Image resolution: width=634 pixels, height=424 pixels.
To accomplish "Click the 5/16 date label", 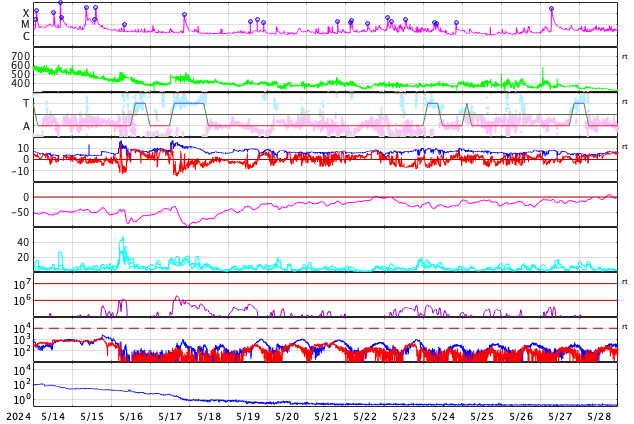I will (x=131, y=416).
